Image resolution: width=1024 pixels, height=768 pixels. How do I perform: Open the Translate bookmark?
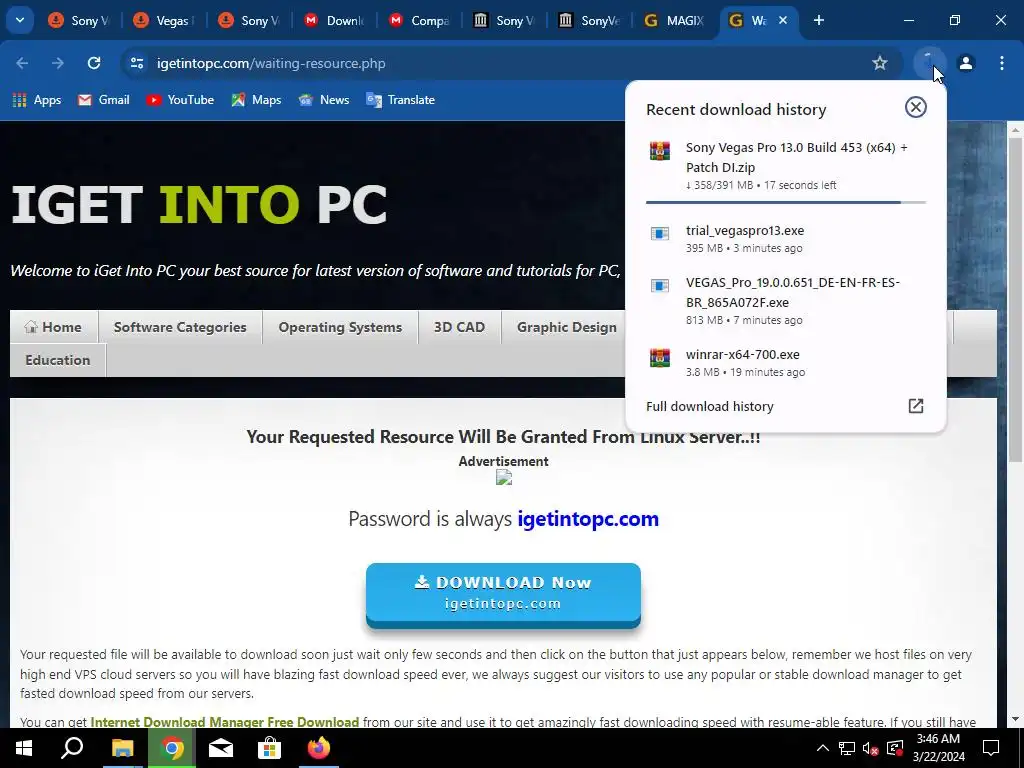click(x=401, y=100)
